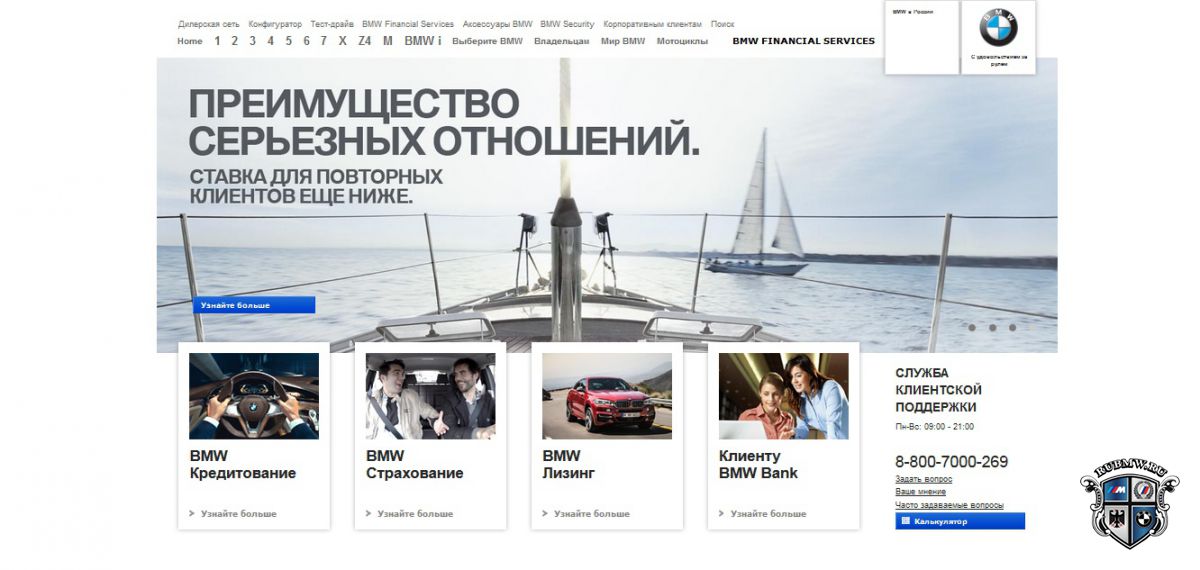Screen dimensions: 1200x570
Task: Select the Z4 nav item
Action: pyautogui.click(x=364, y=41)
